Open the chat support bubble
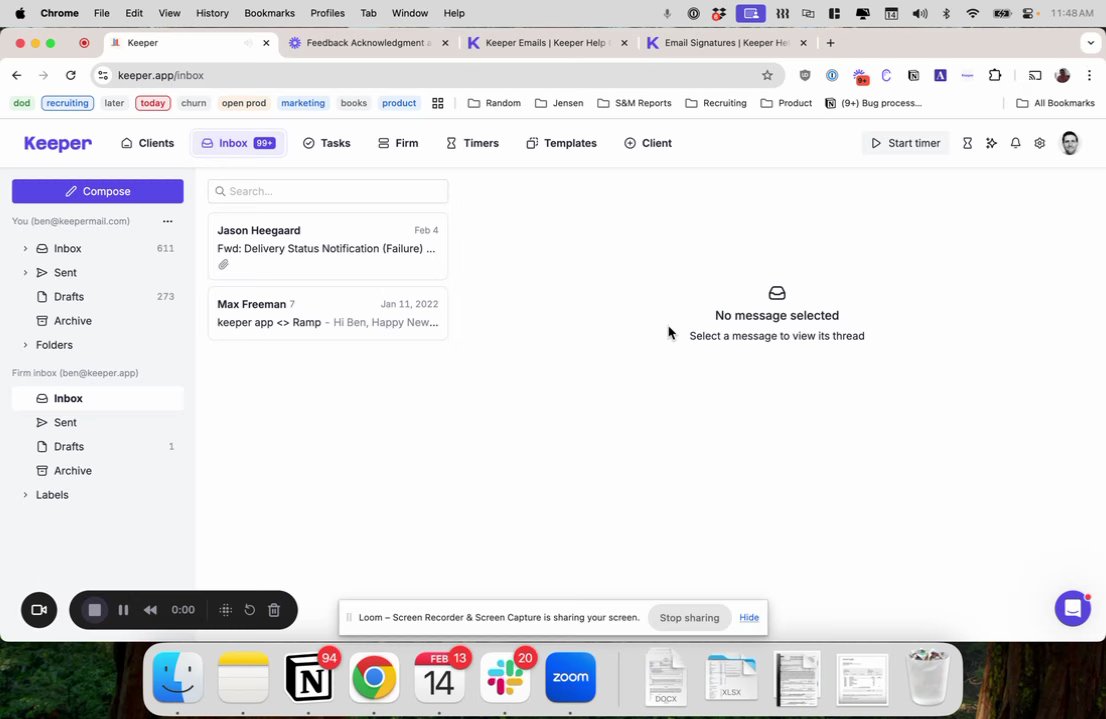 pos(1072,608)
